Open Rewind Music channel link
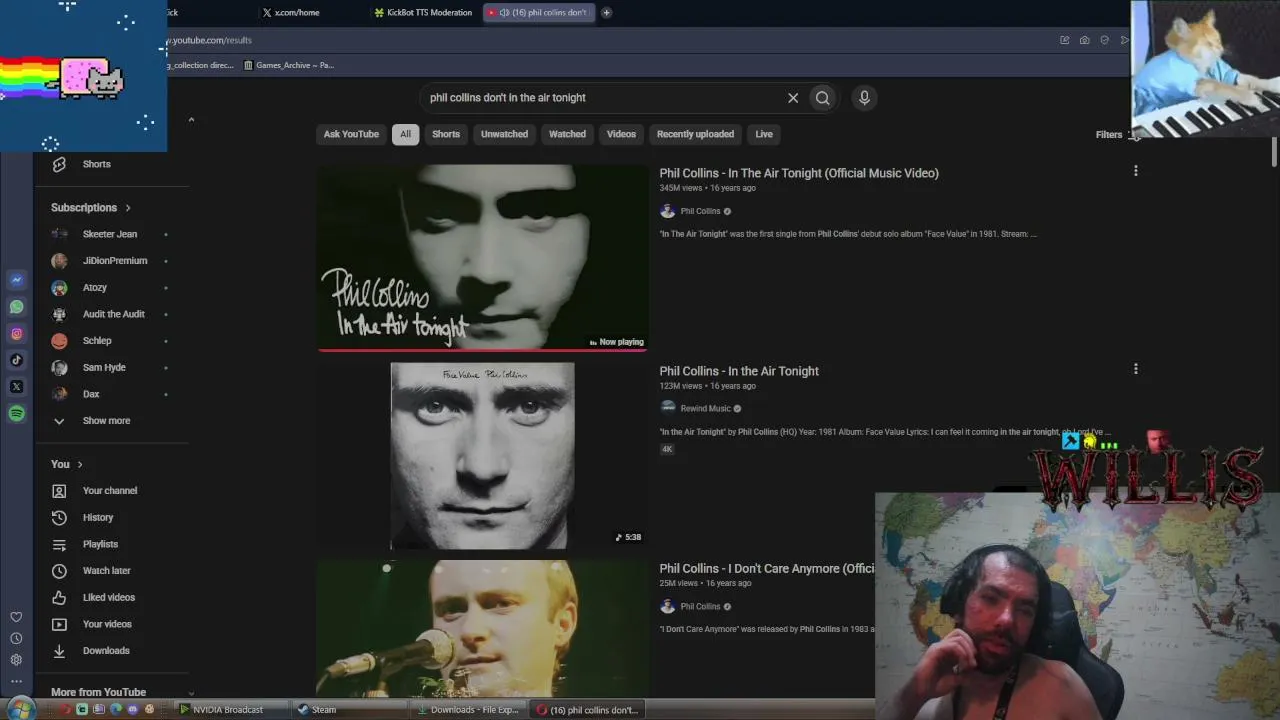Image resolution: width=1280 pixels, height=720 pixels. [705, 408]
